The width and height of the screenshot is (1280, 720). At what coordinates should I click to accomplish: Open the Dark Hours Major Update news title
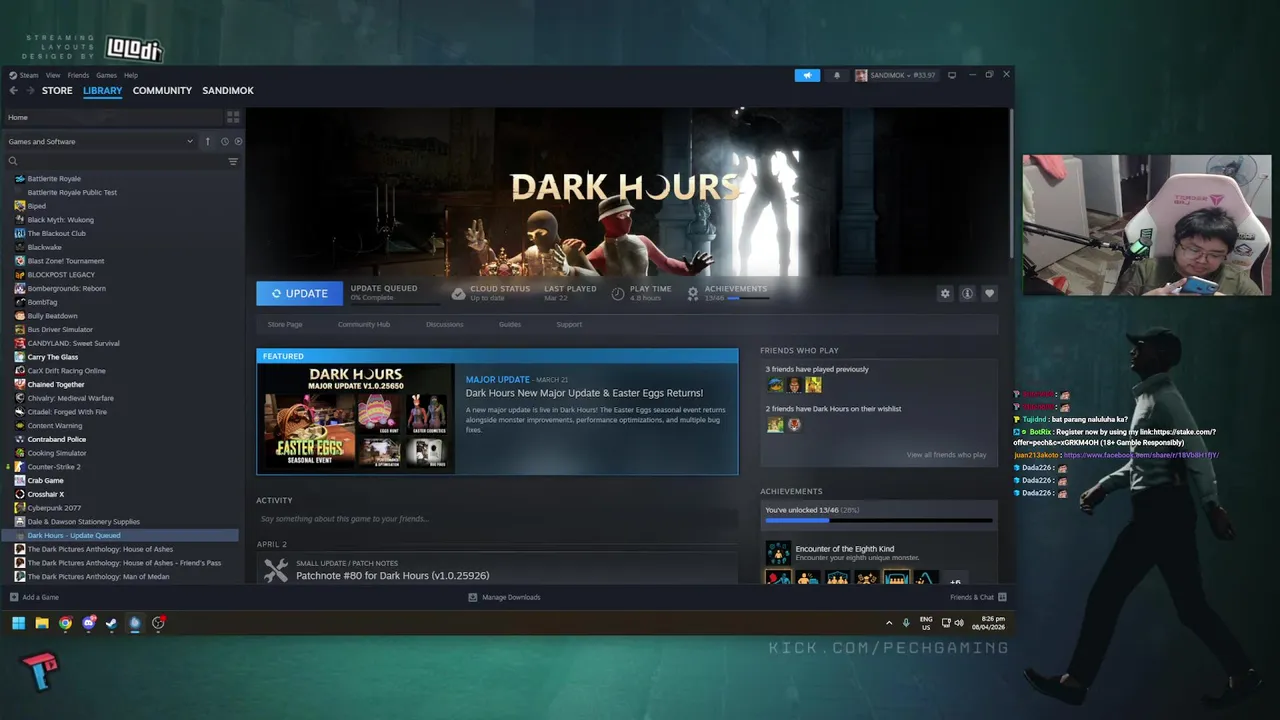pos(584,393)
